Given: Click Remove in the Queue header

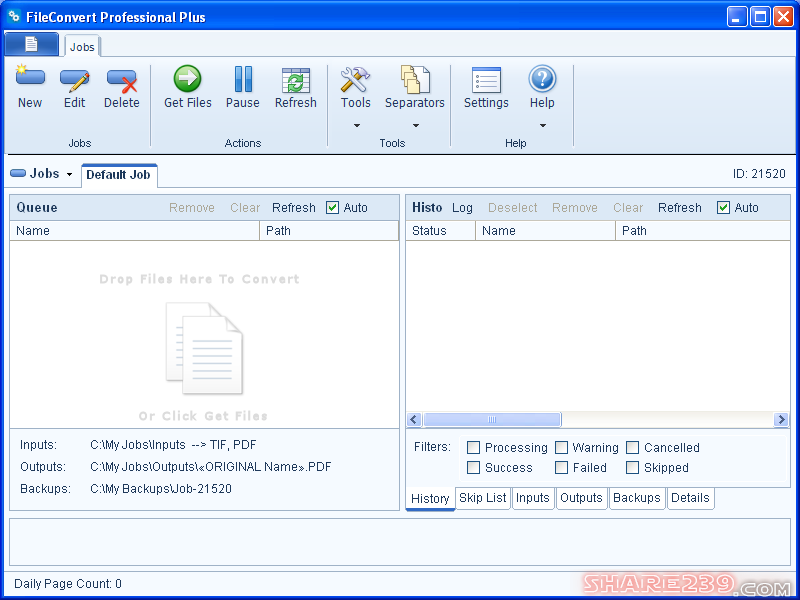Looking at the screenshot, I should (x=192, y=208).
